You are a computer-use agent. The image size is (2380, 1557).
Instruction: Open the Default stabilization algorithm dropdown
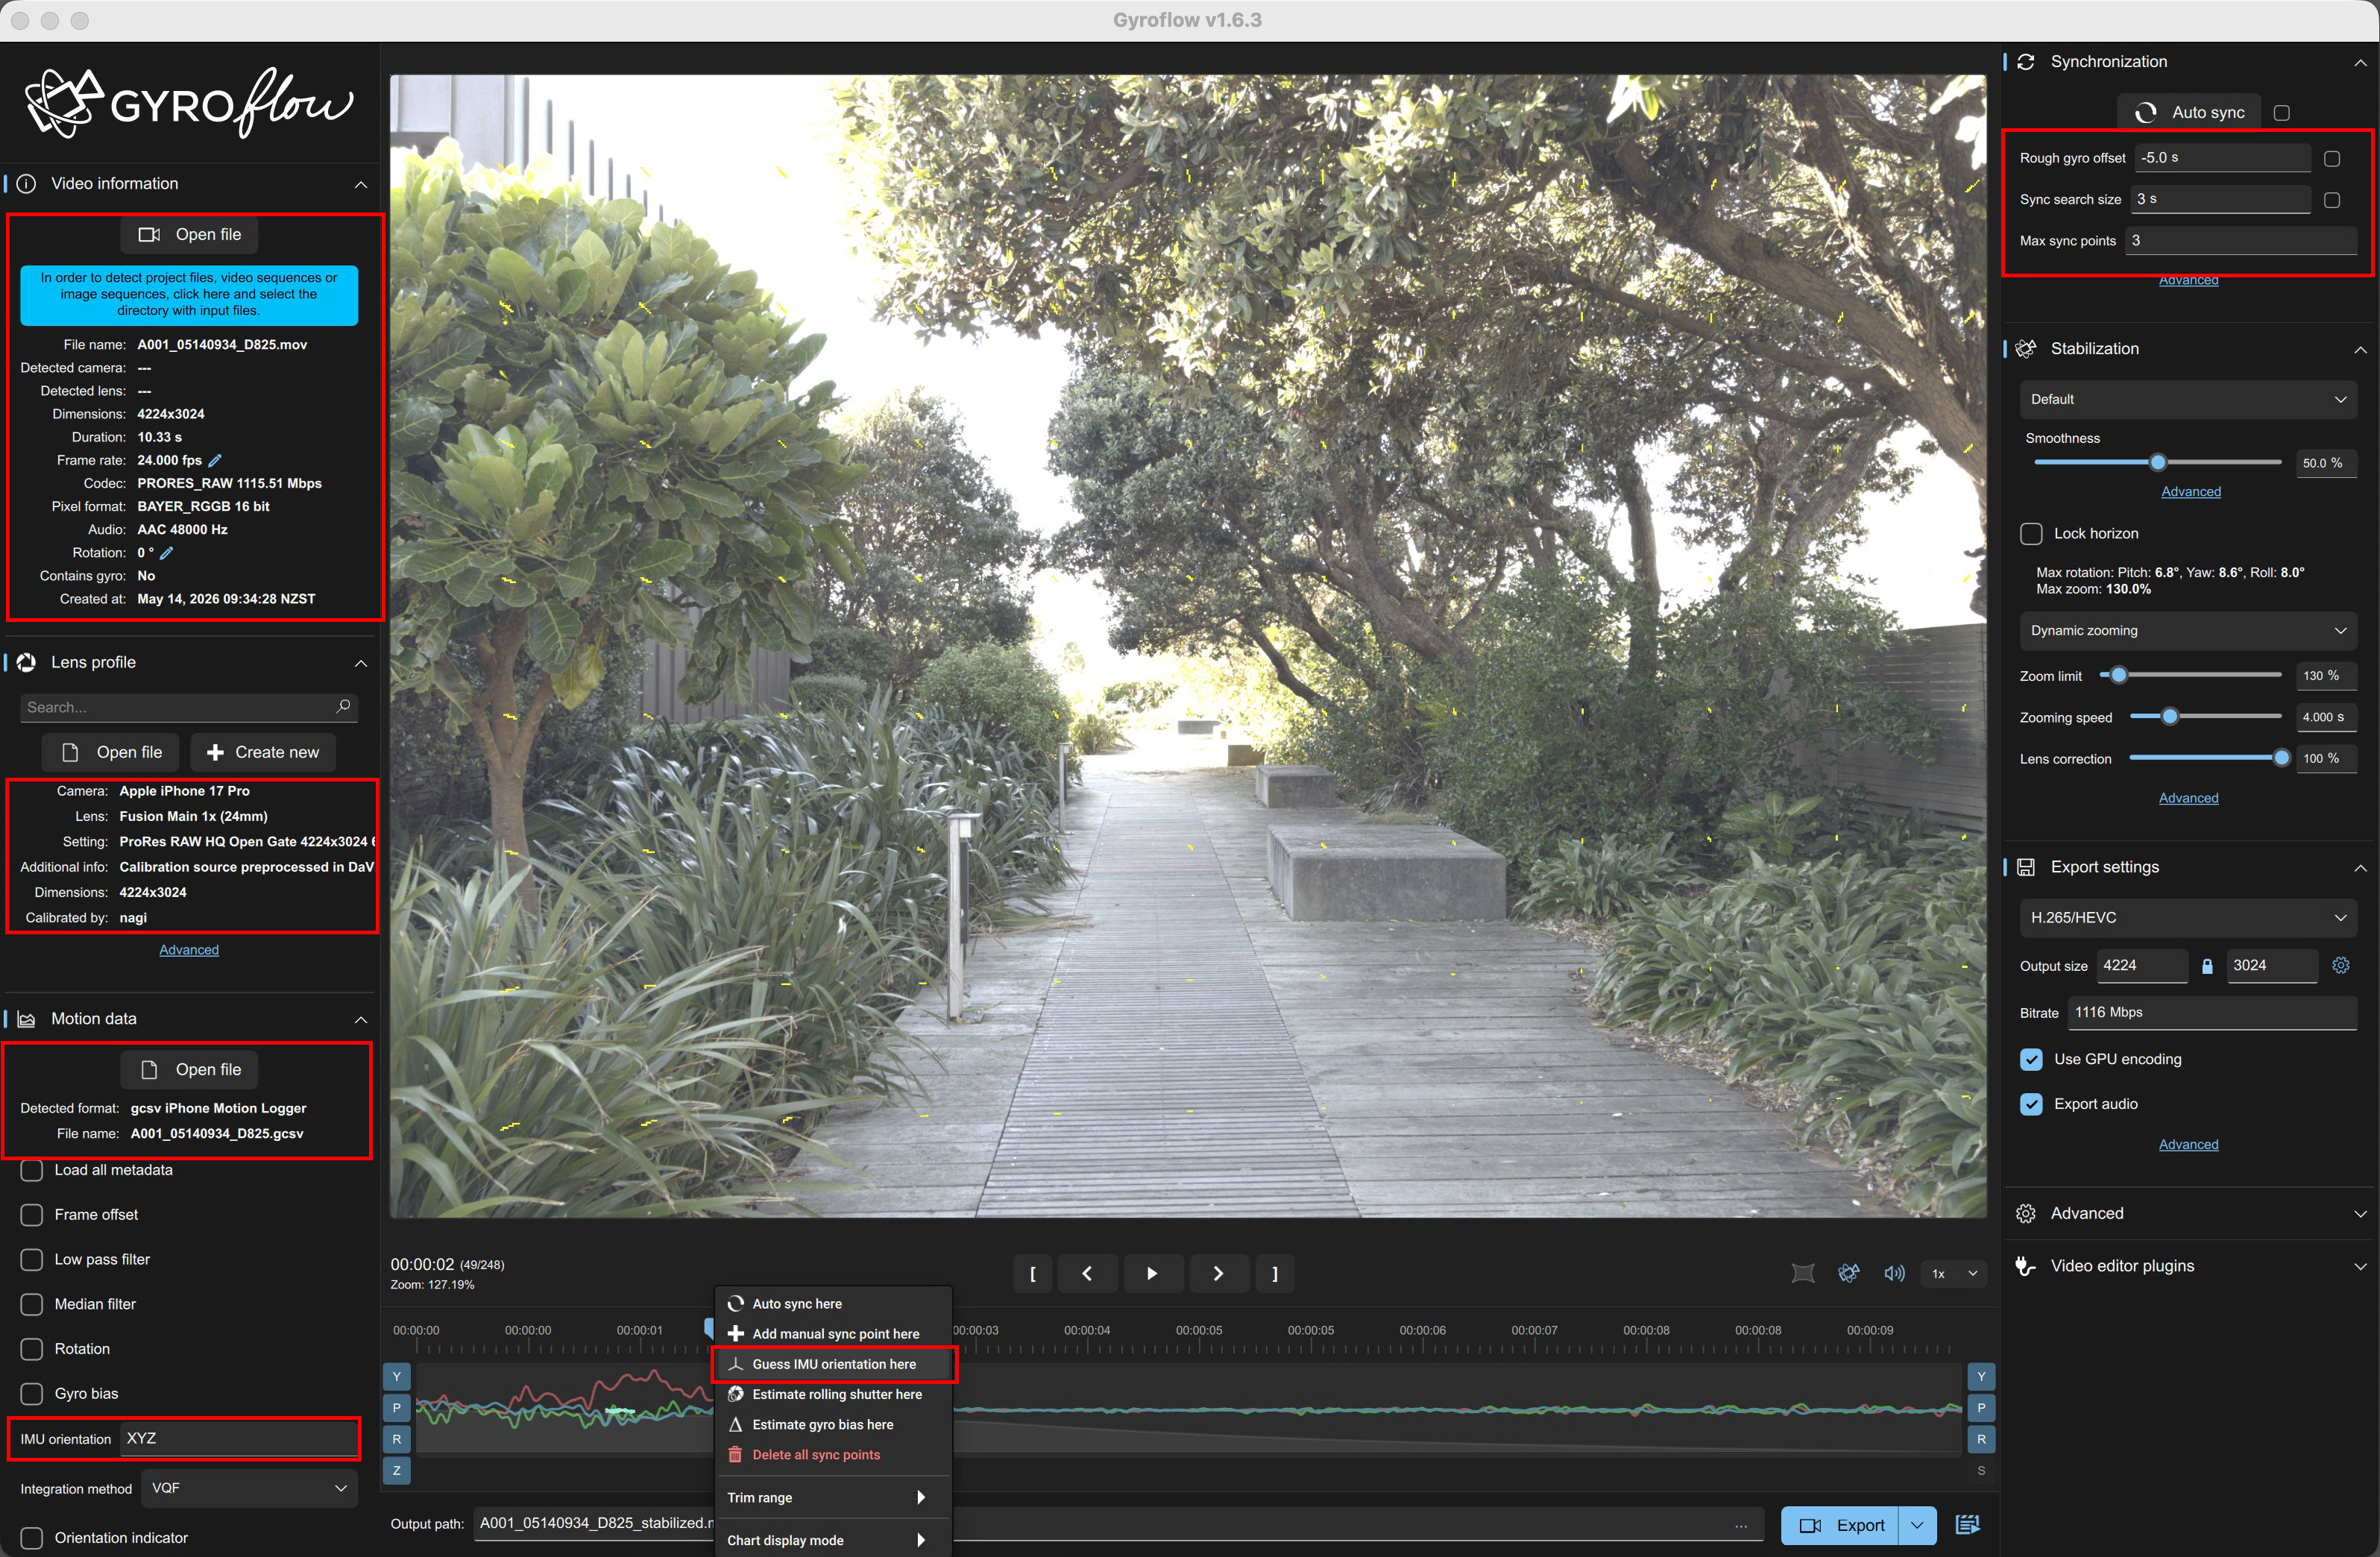(2188, 399)
